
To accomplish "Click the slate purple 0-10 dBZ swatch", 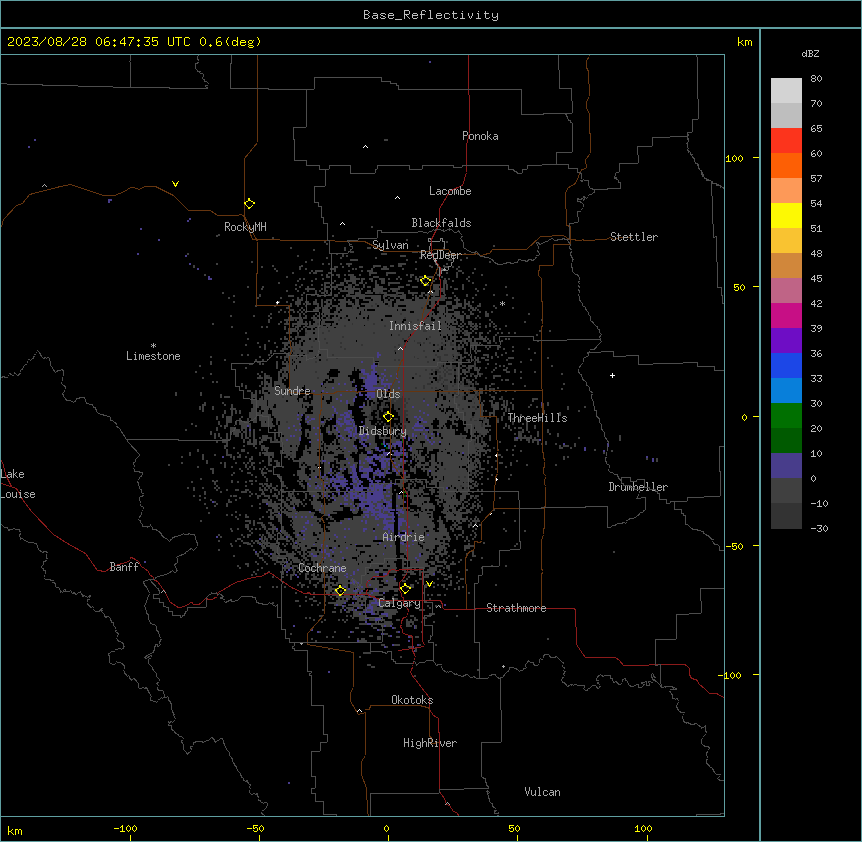I will [786, 466].
